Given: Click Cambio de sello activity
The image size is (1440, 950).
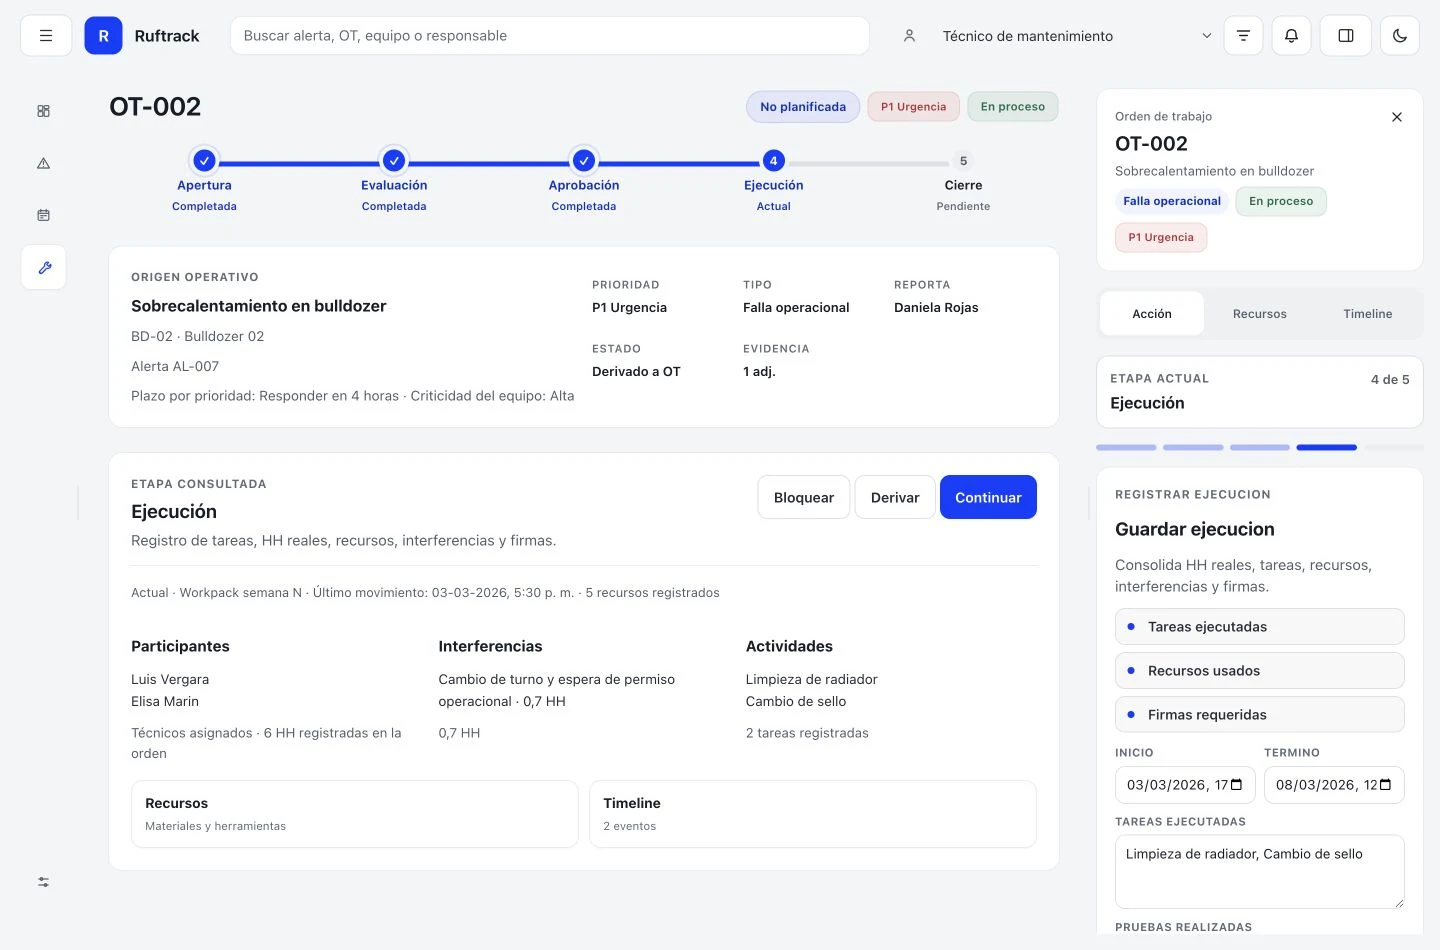Looking at the screenshot, I should [x=796, y=701].
